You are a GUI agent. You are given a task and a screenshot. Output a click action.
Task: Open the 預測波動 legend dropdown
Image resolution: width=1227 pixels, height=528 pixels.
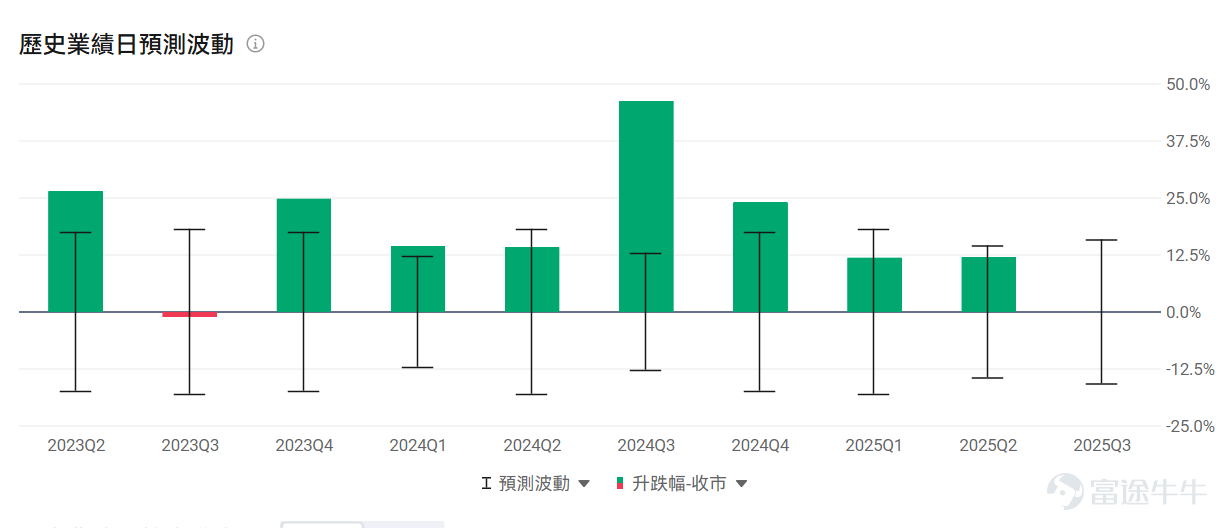point(584,484)
